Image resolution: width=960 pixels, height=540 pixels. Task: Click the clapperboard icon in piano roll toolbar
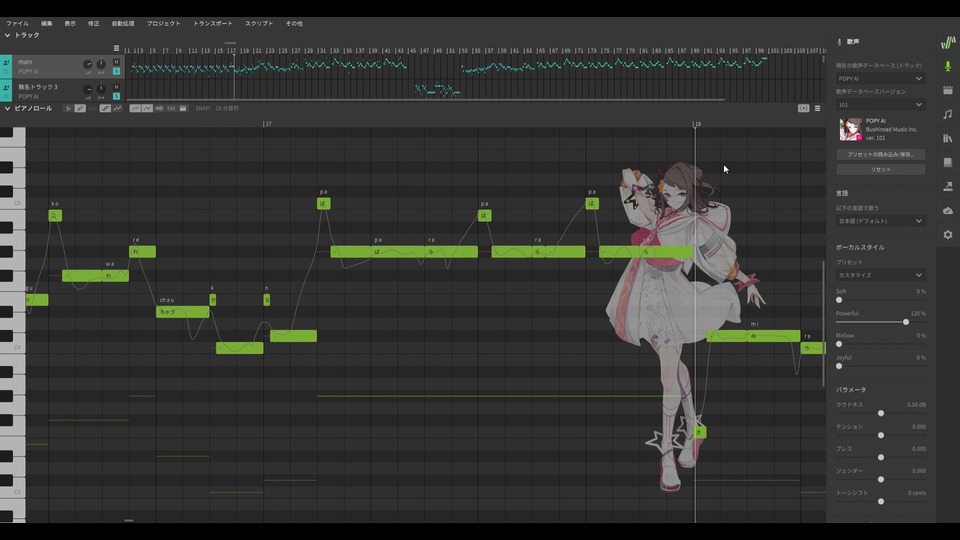(x=182, y=108)
